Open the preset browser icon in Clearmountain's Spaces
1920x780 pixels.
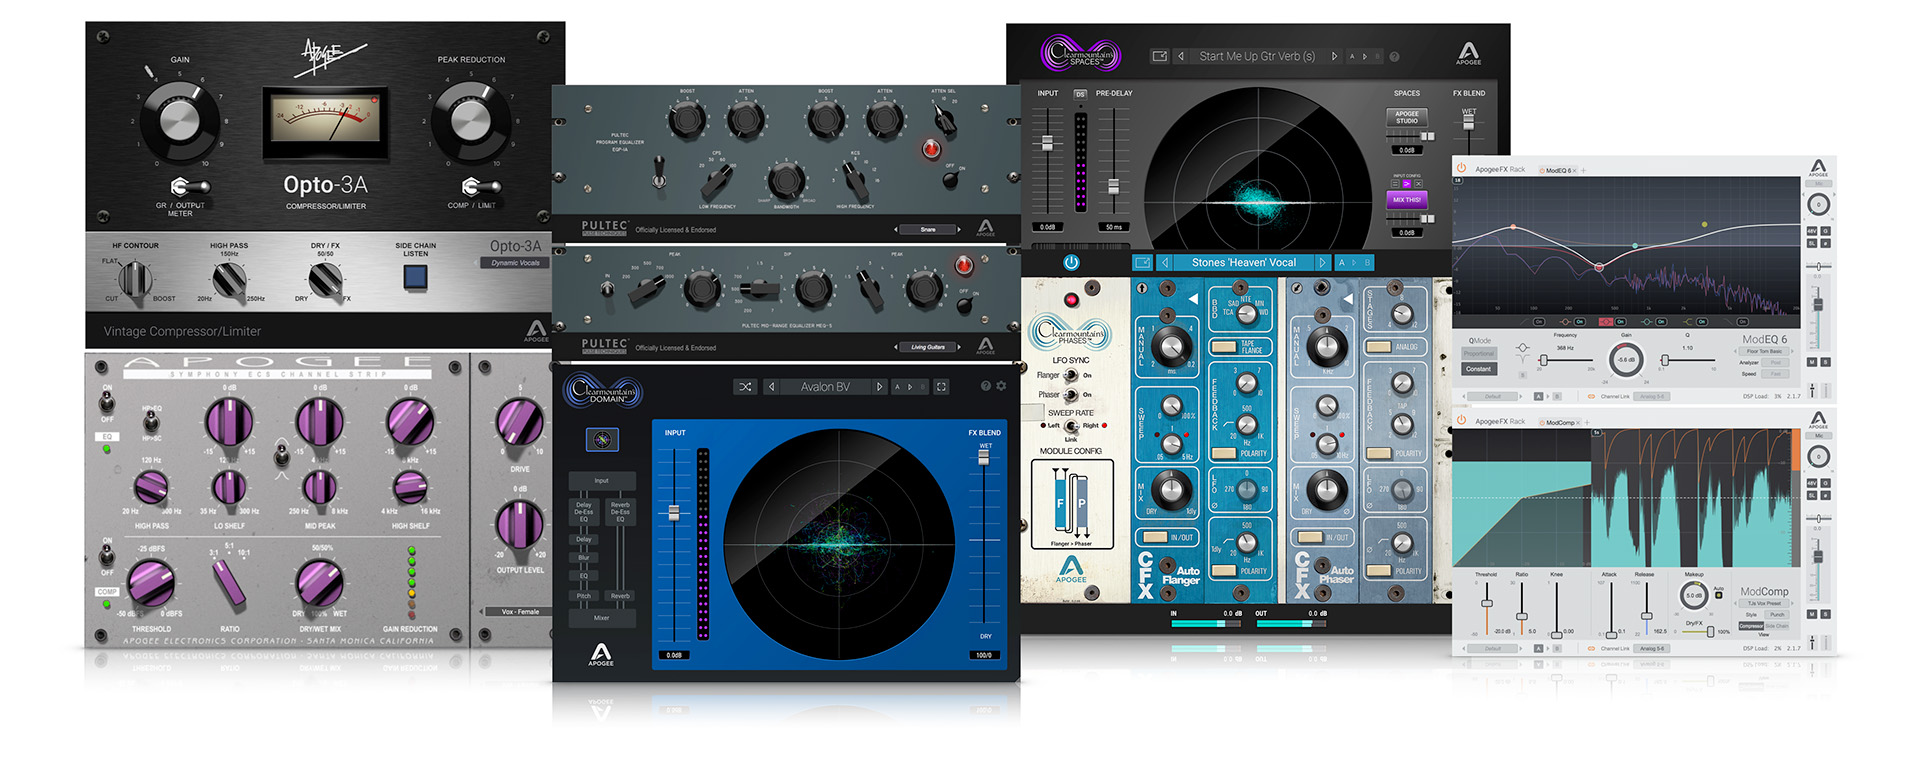coord(1160,57)
